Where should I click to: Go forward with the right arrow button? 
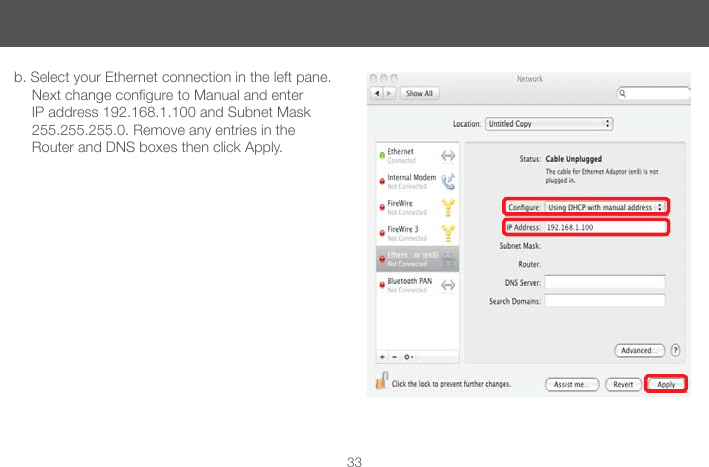[x=389, y=93]
